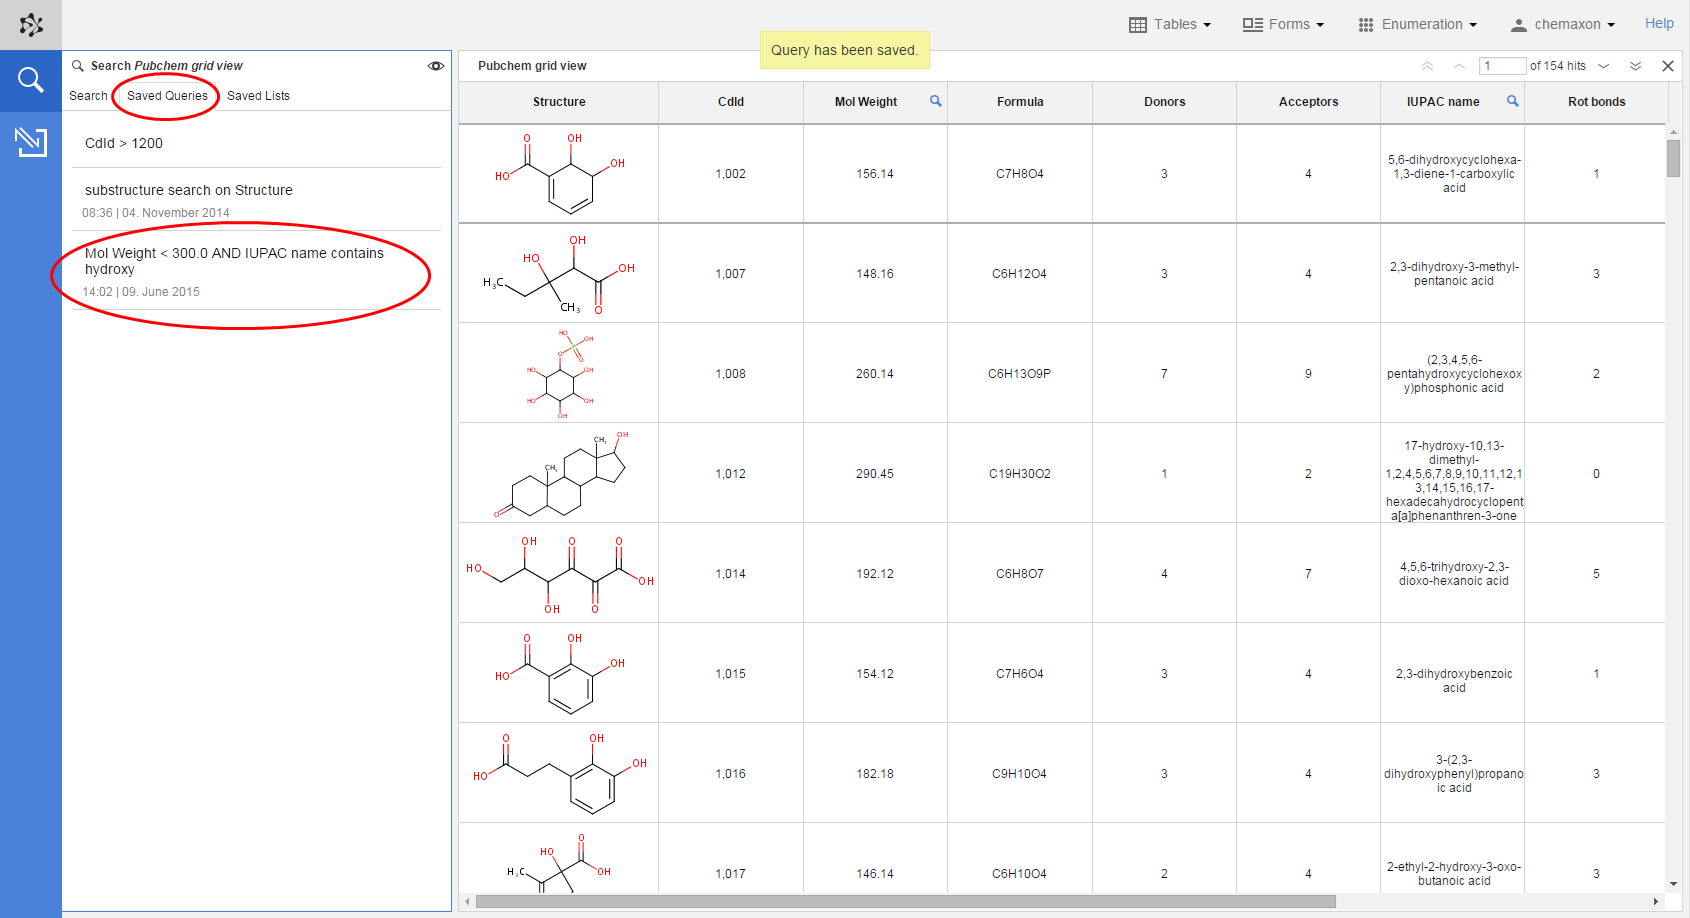Switch to the Saved Lists tab
This screenshot has height=918, width=1690.
[258, 95]
